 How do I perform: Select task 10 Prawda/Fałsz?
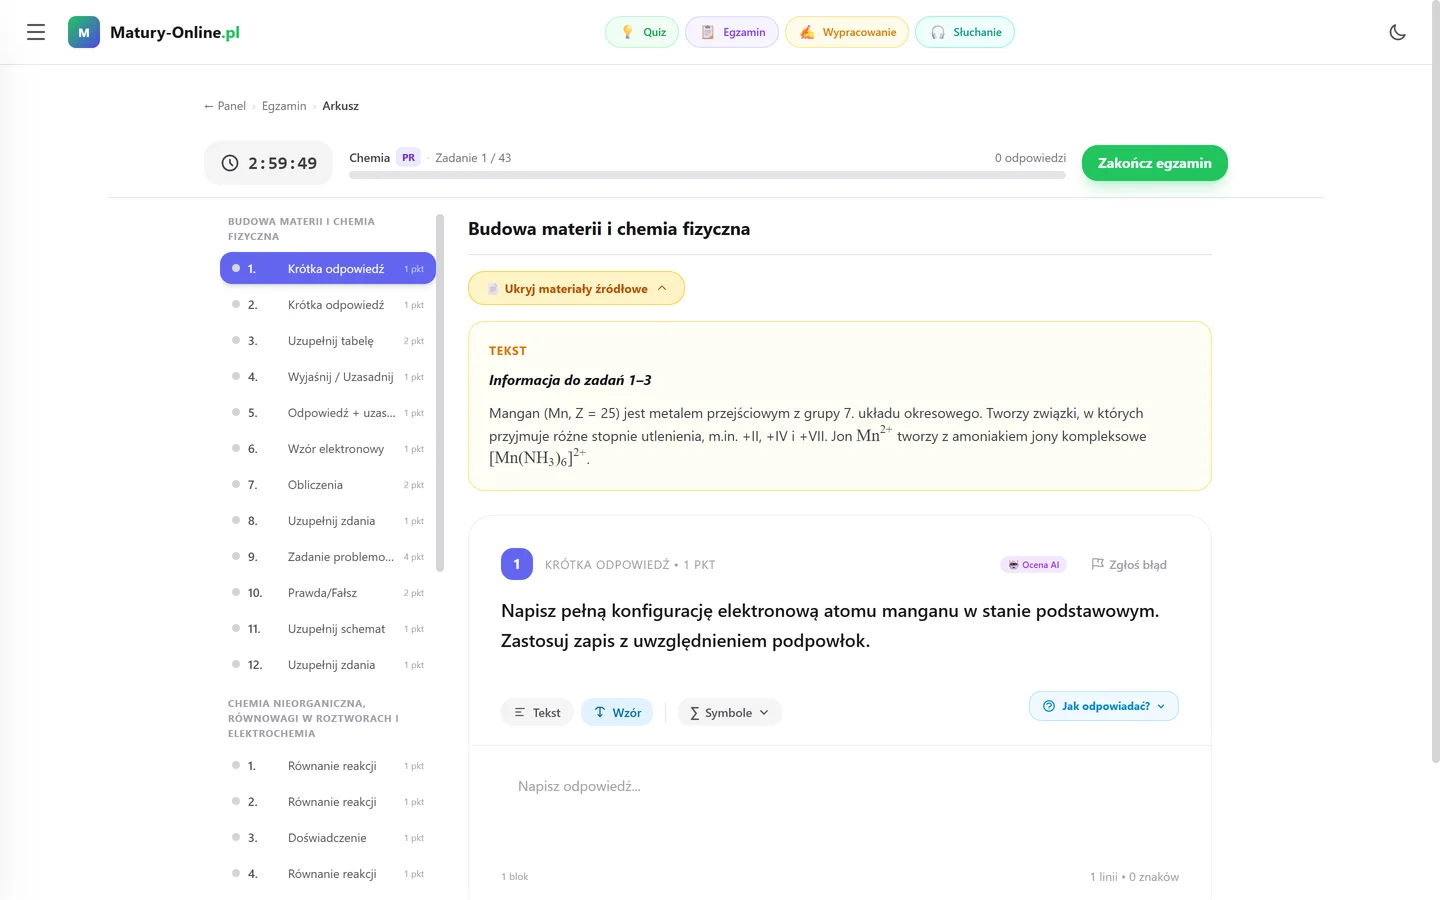pyautogui.click(x=328, y=593)
